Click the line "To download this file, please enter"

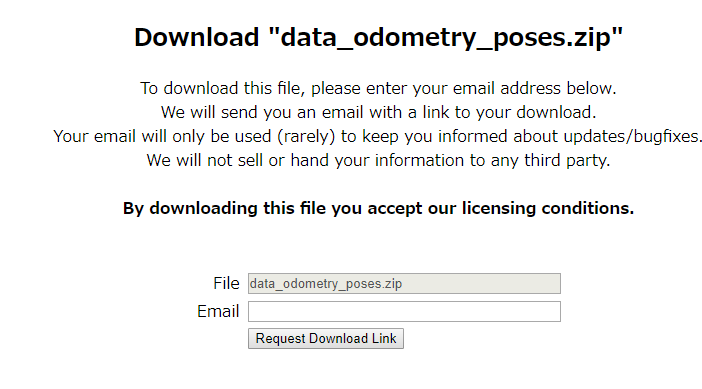[378, 88]
